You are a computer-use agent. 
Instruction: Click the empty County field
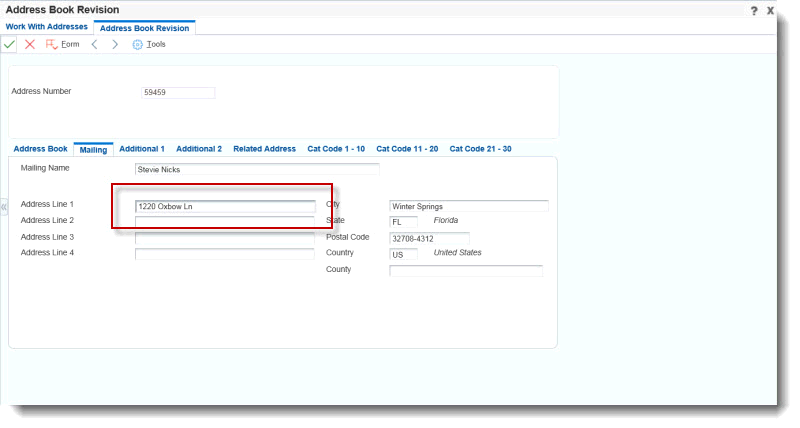point(466,271)
